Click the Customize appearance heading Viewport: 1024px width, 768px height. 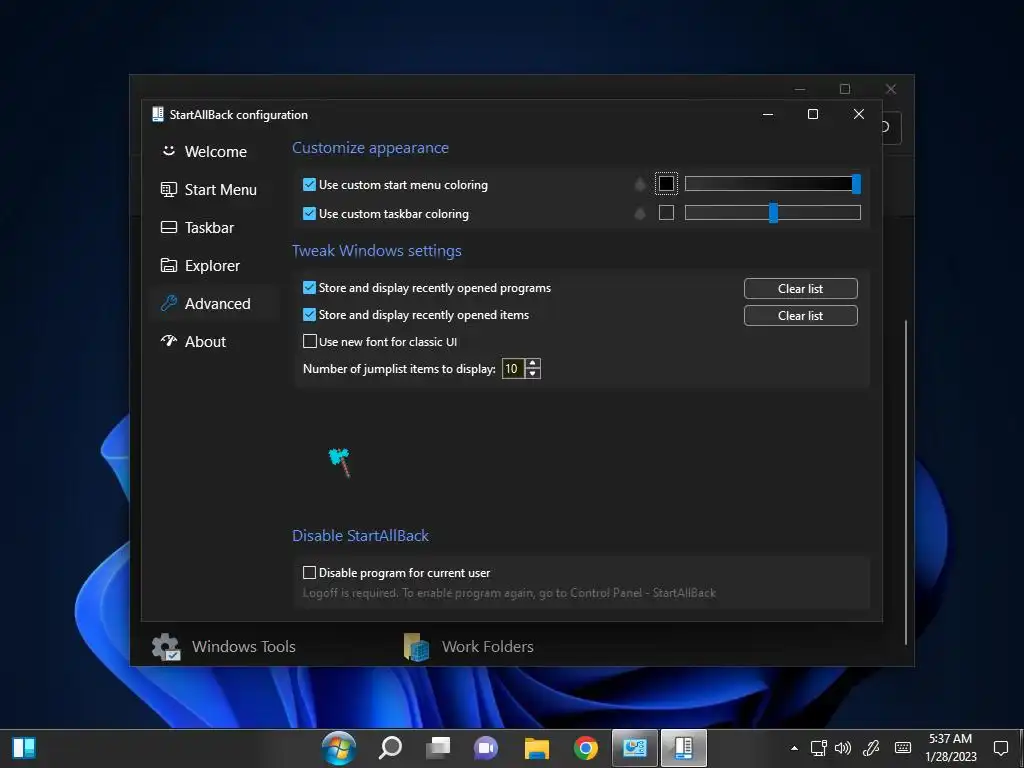370,148
